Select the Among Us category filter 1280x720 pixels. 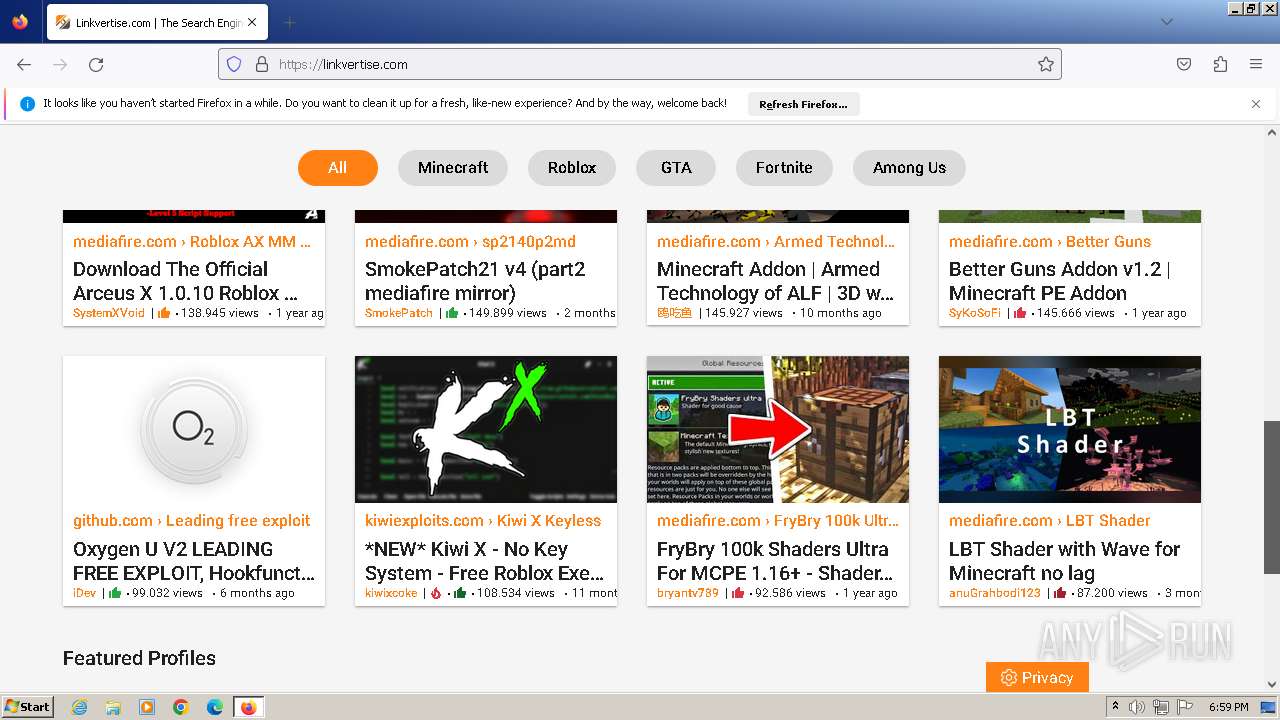click(909, 168)
